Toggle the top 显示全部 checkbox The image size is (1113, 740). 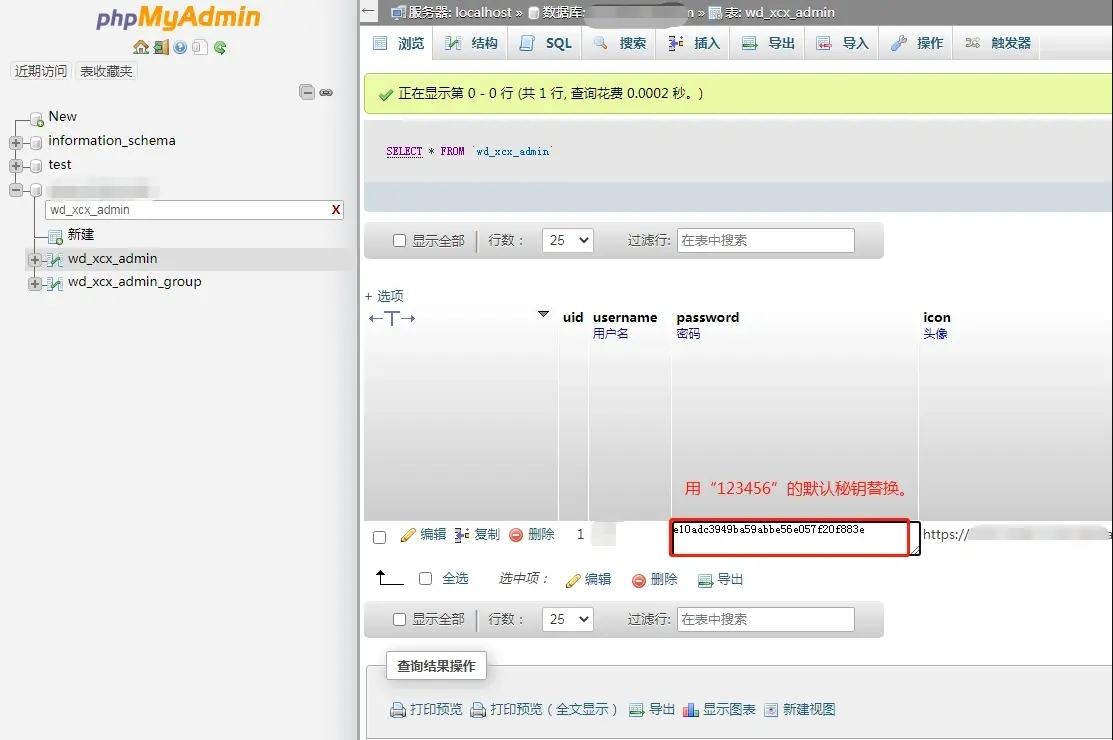click(400, 241)
